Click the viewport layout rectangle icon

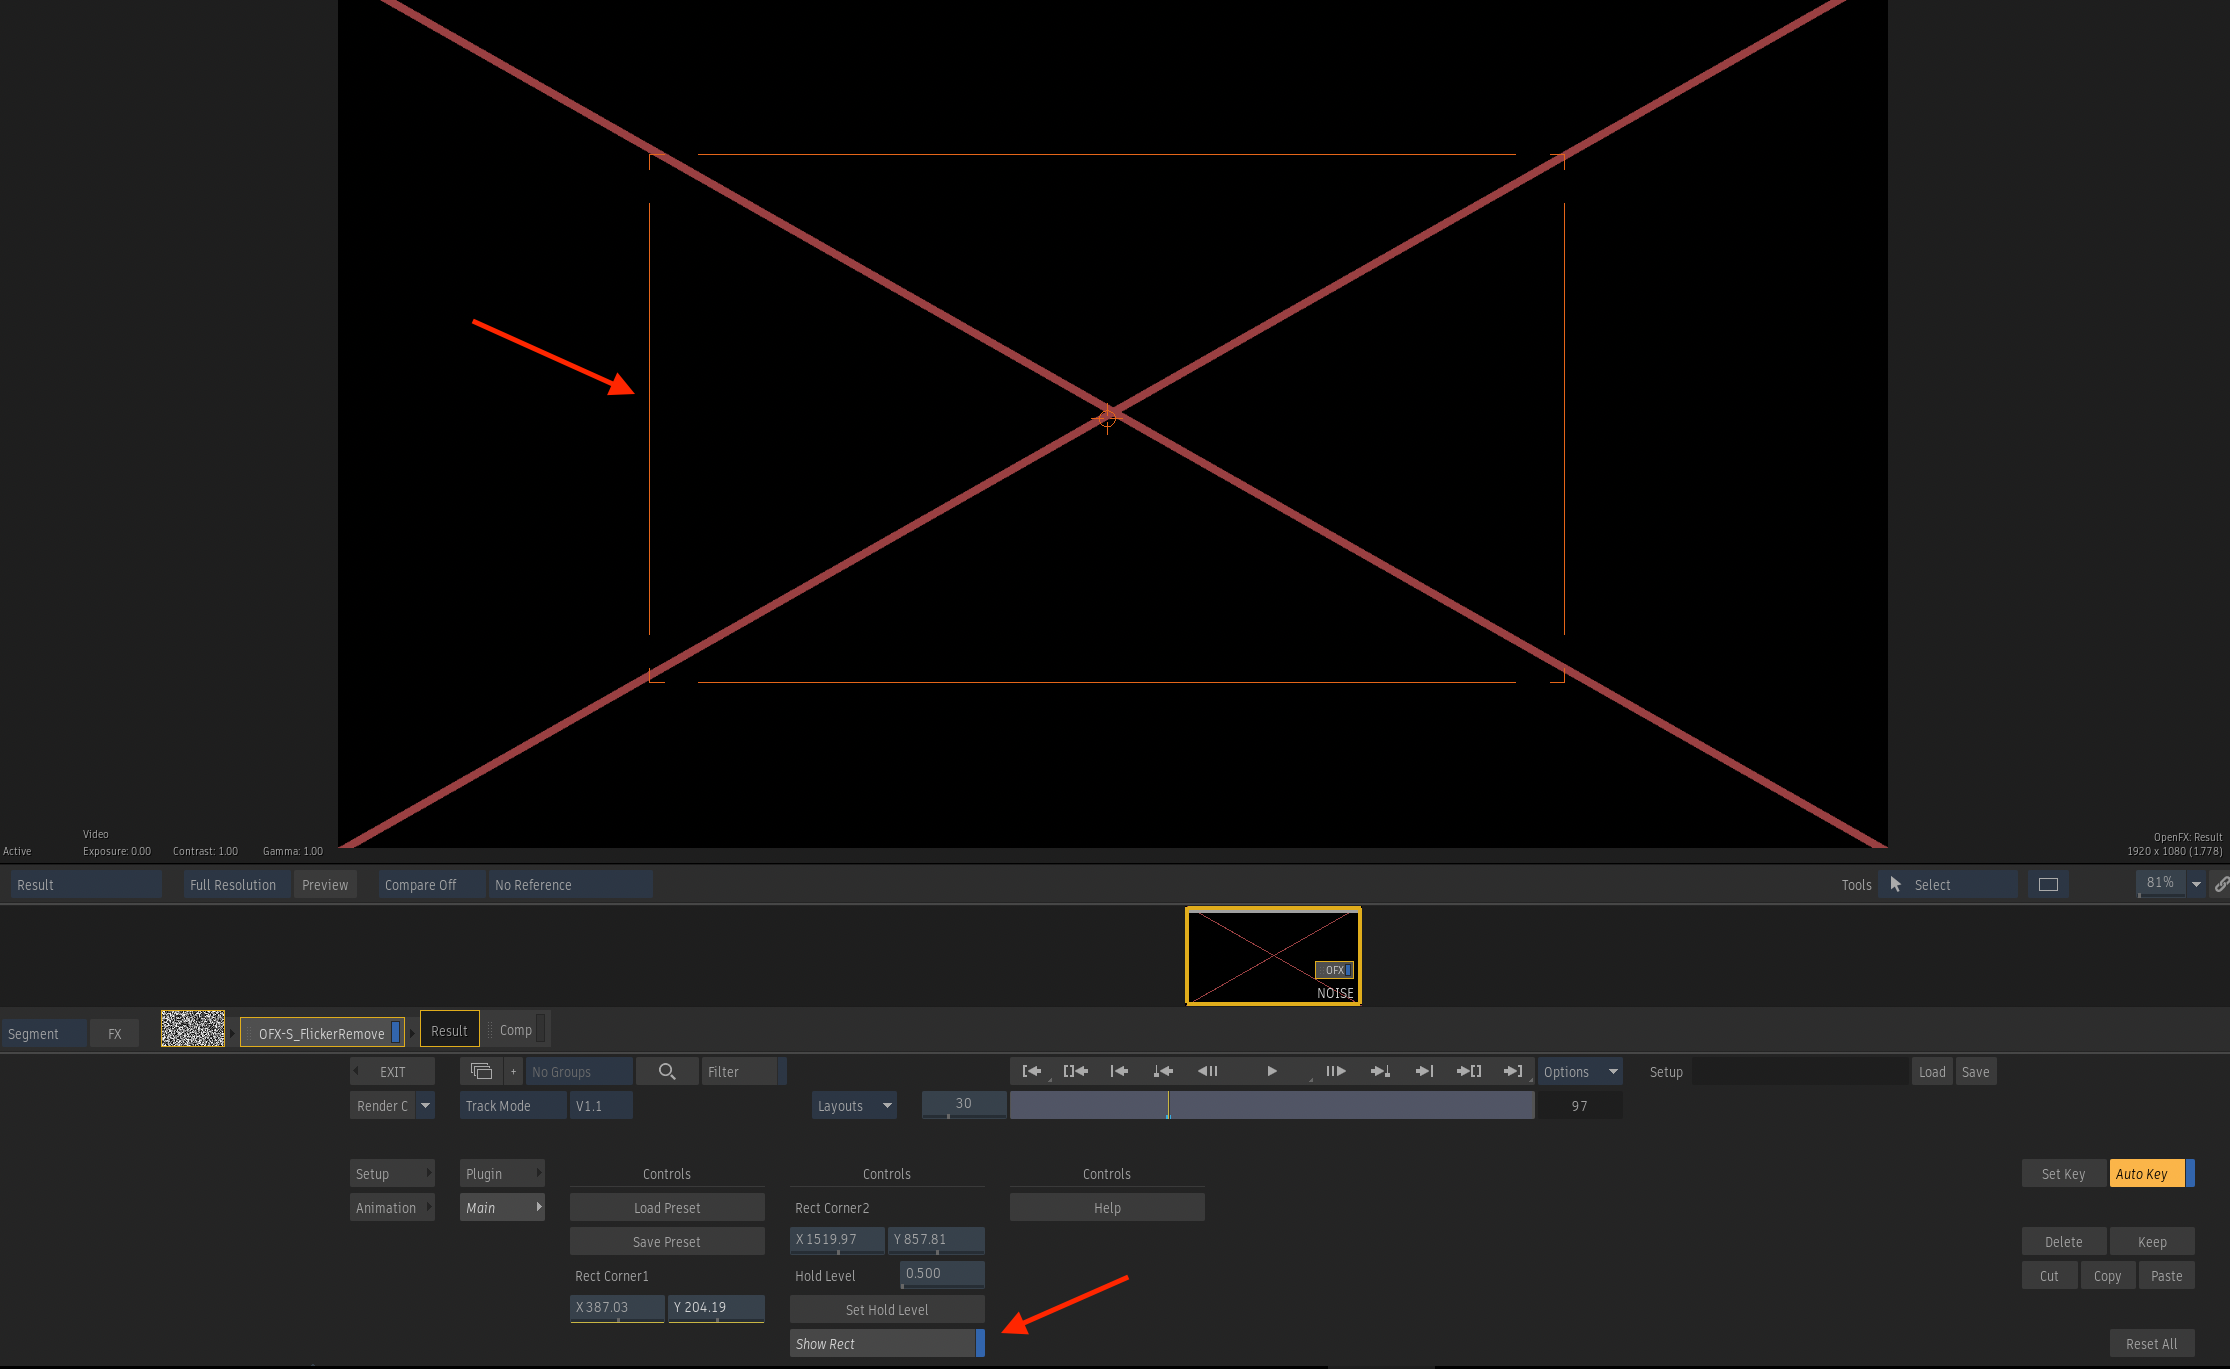pos(2048,885)
